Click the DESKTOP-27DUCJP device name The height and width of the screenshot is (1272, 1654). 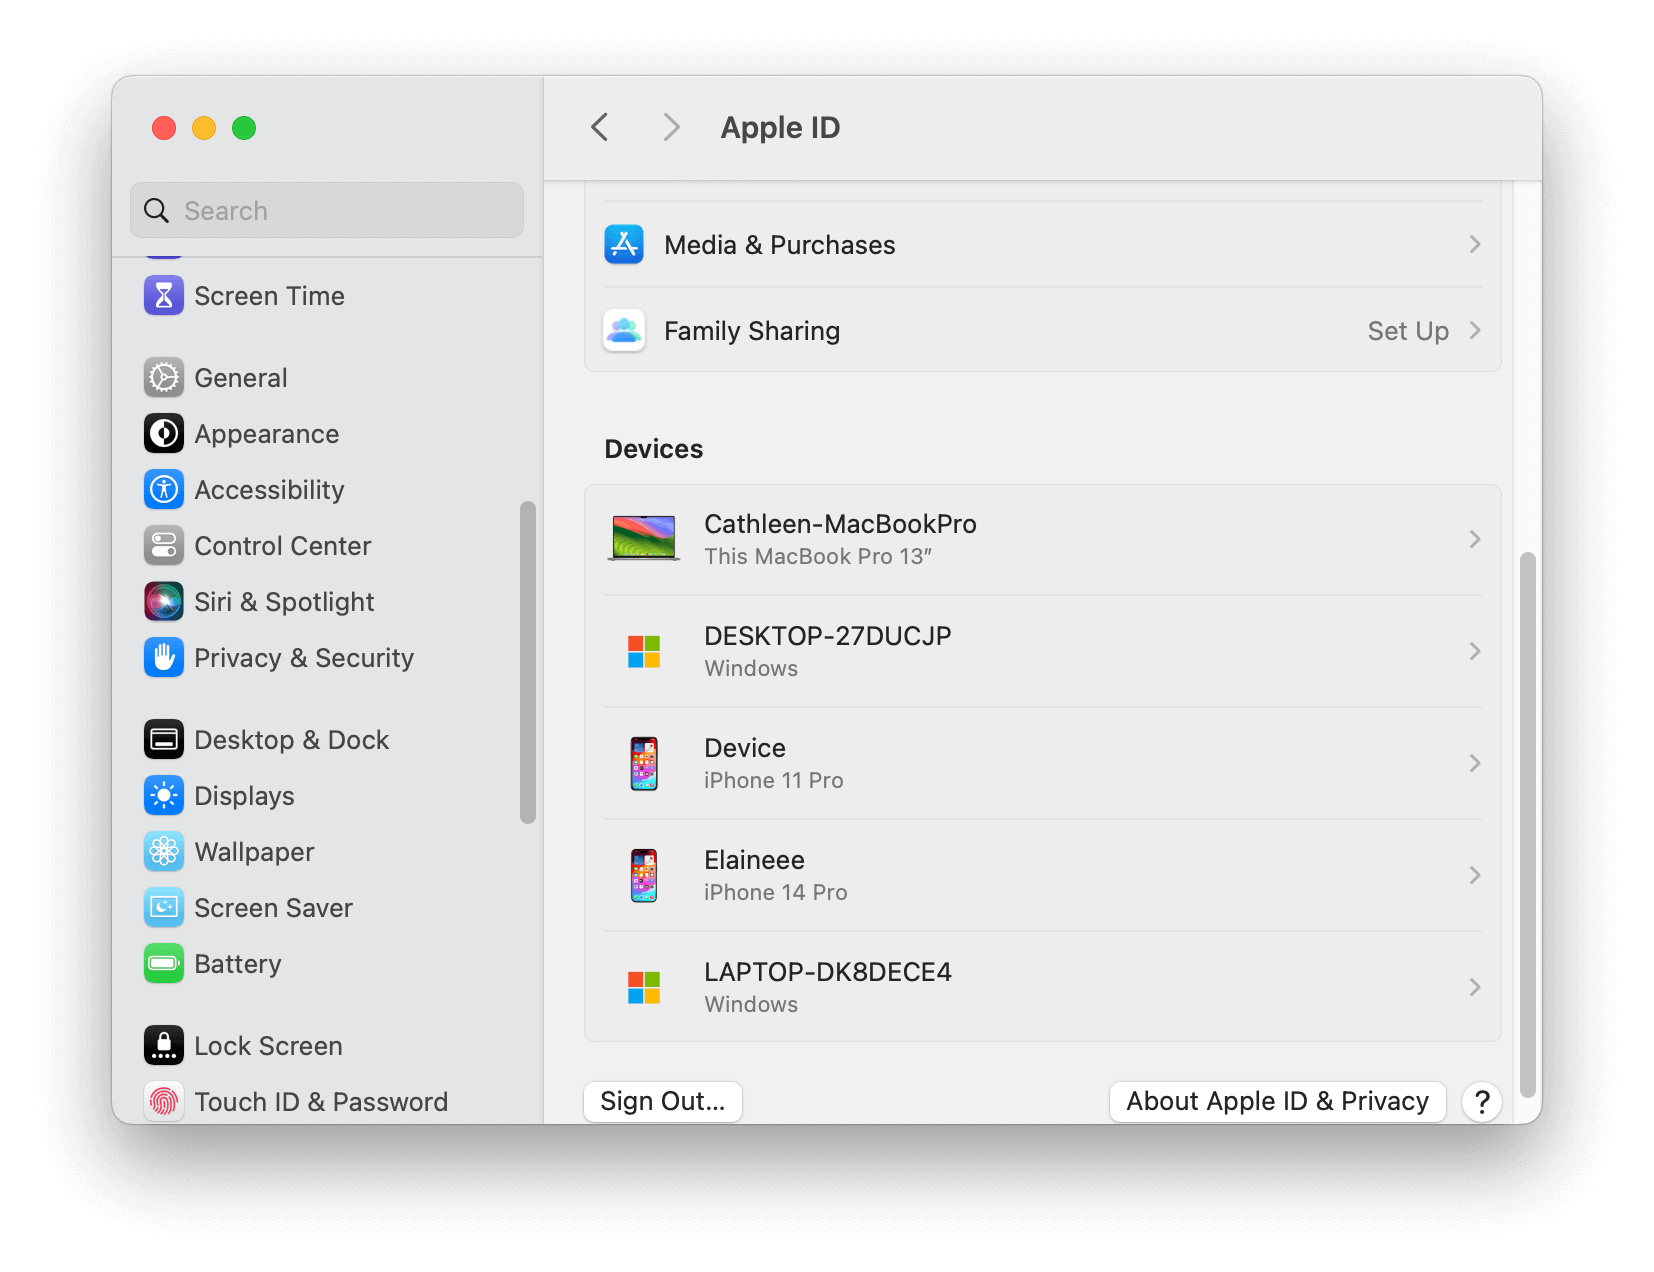pos(828,636)
